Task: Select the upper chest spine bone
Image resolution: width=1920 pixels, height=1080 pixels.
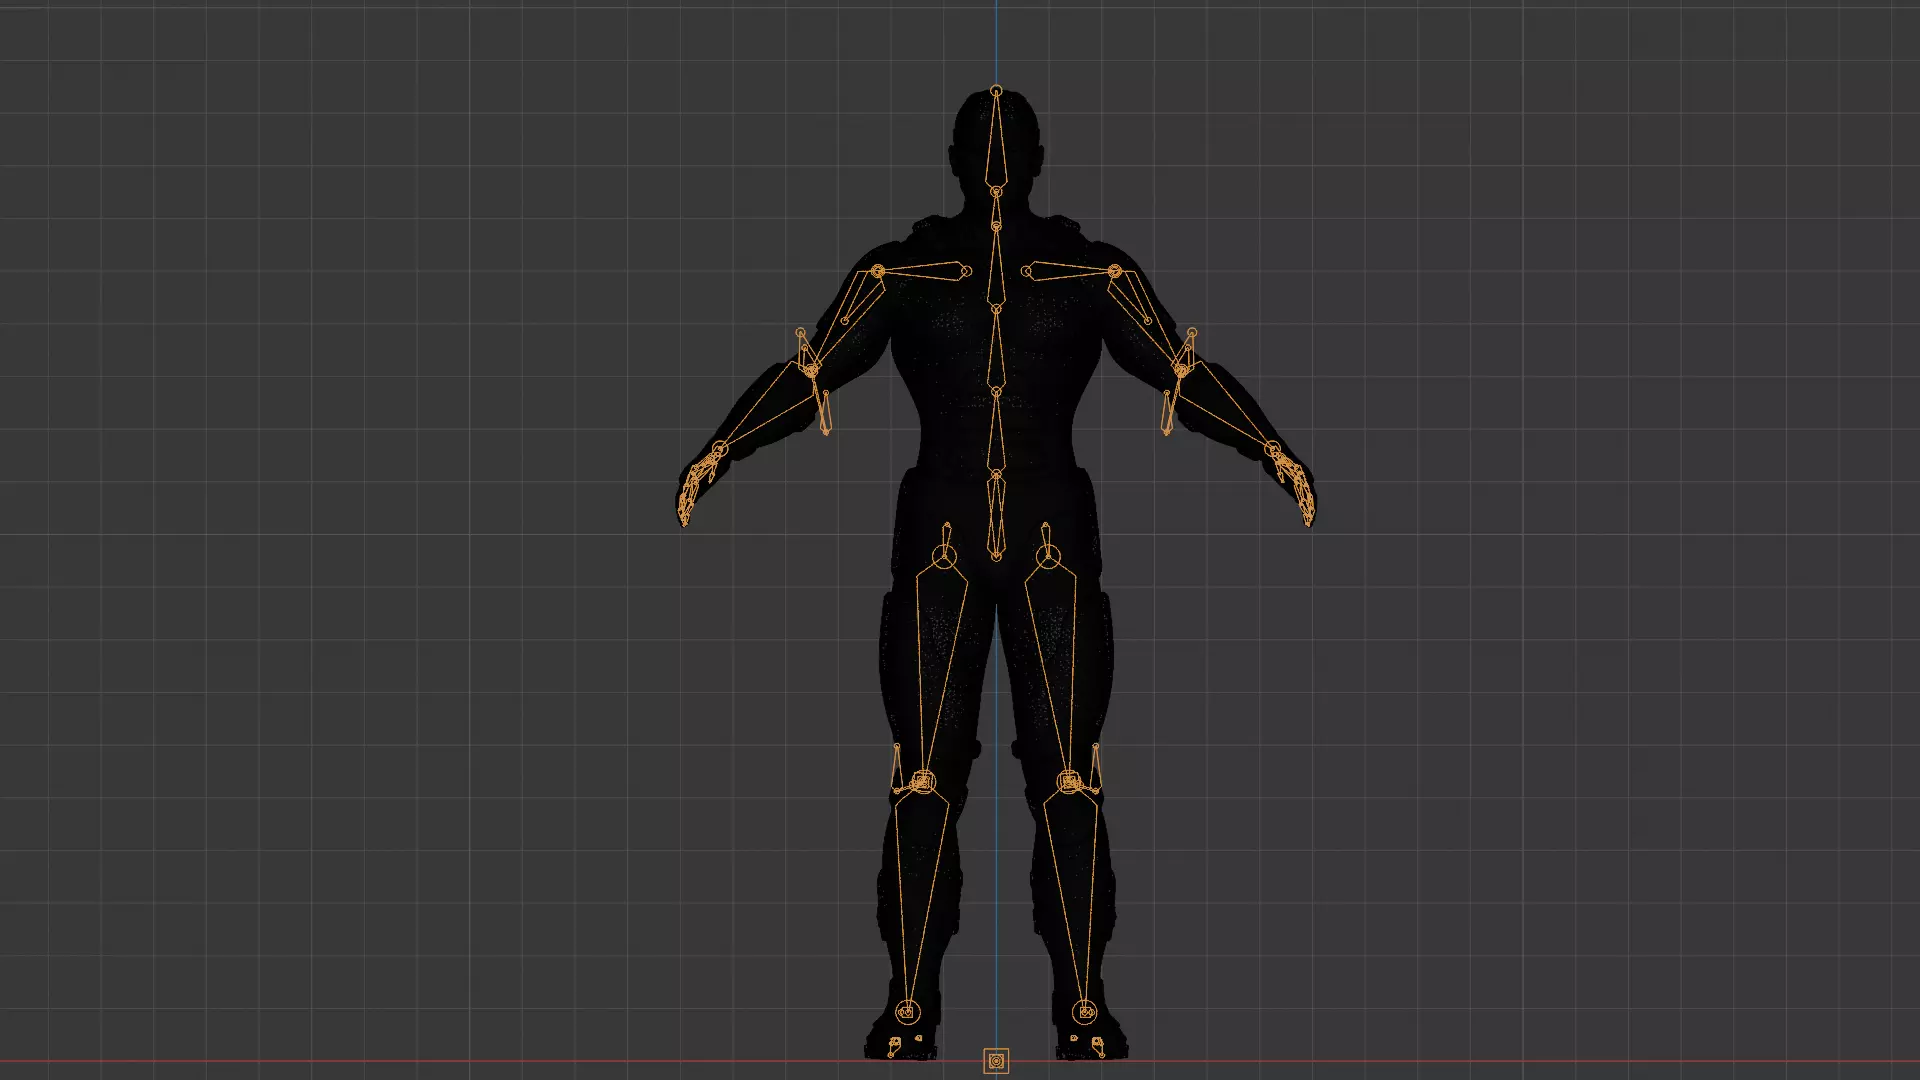Action: [x=996, y=266]
